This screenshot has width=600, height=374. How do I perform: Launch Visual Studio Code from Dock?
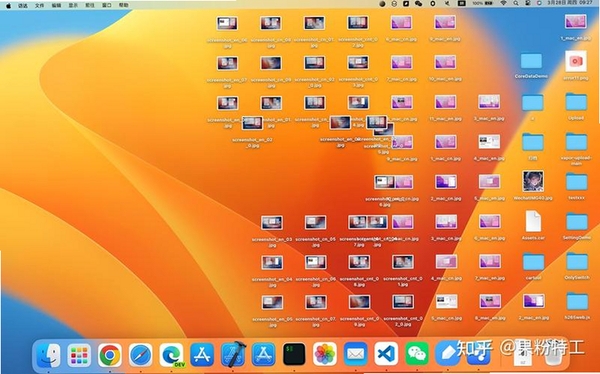coord(386,354)
